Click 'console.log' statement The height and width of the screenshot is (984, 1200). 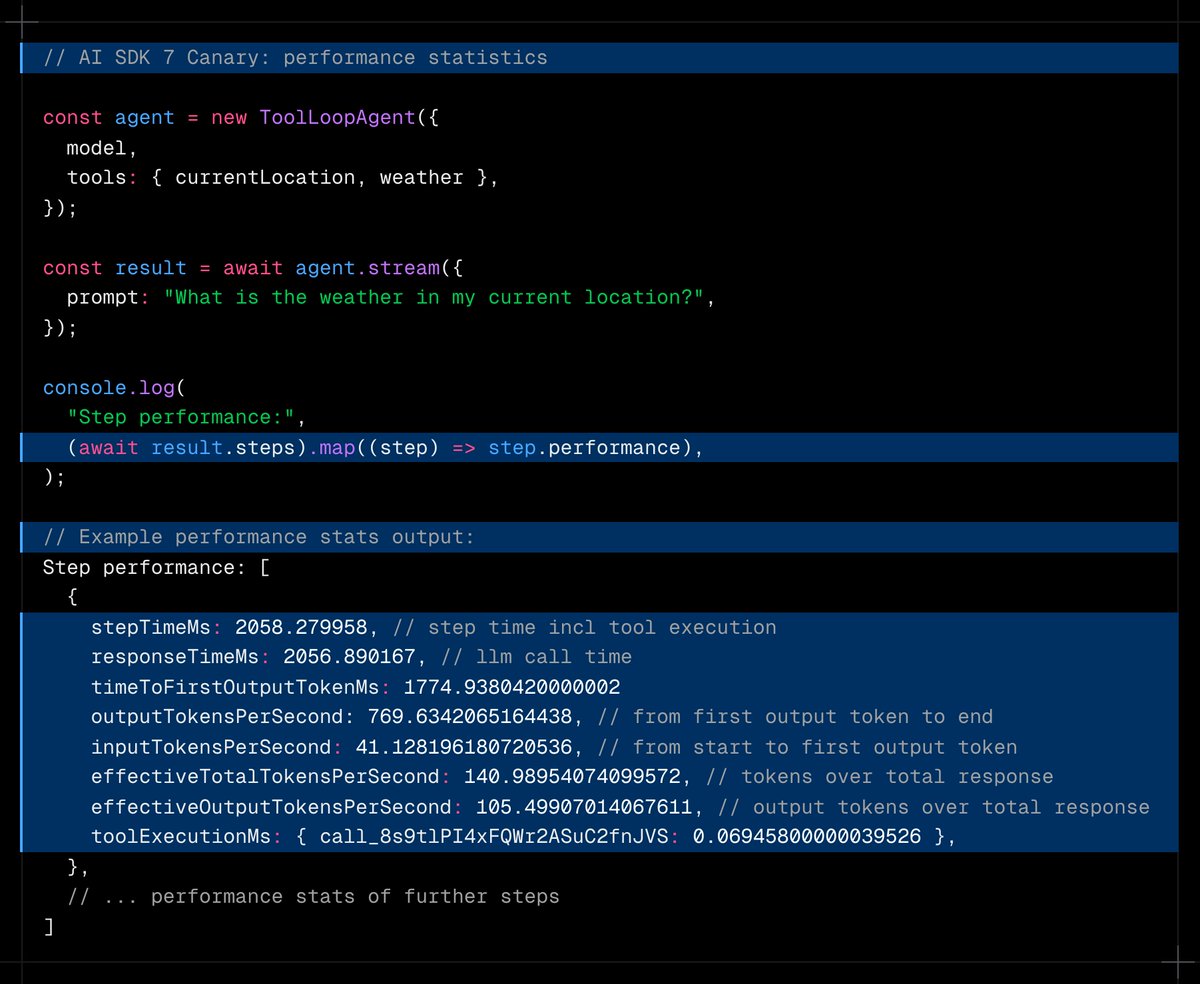pos(108,387)
